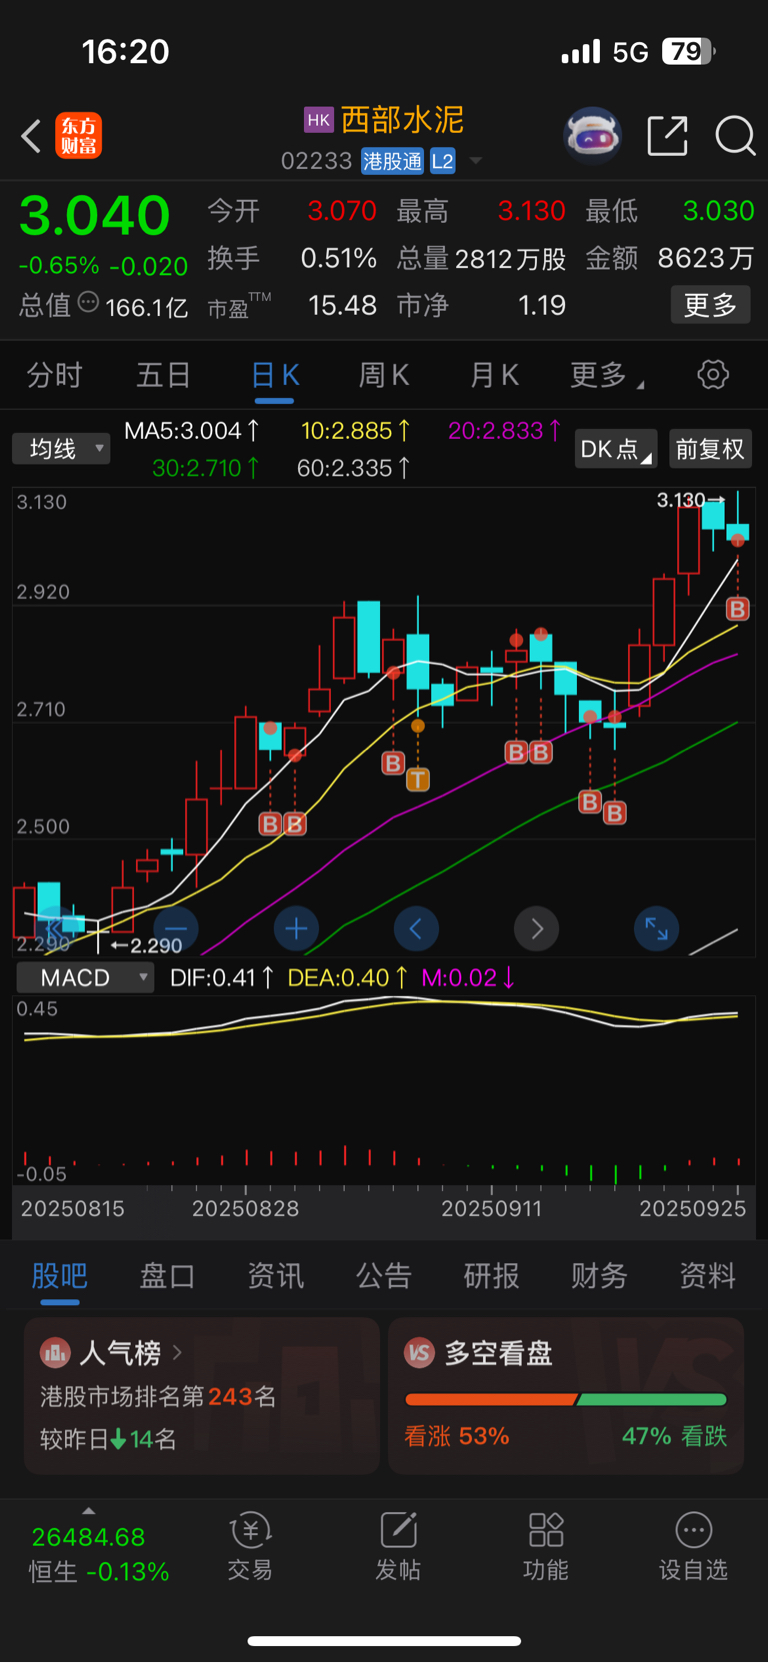Open search with magnifier icon

click(x=735, y=136)
